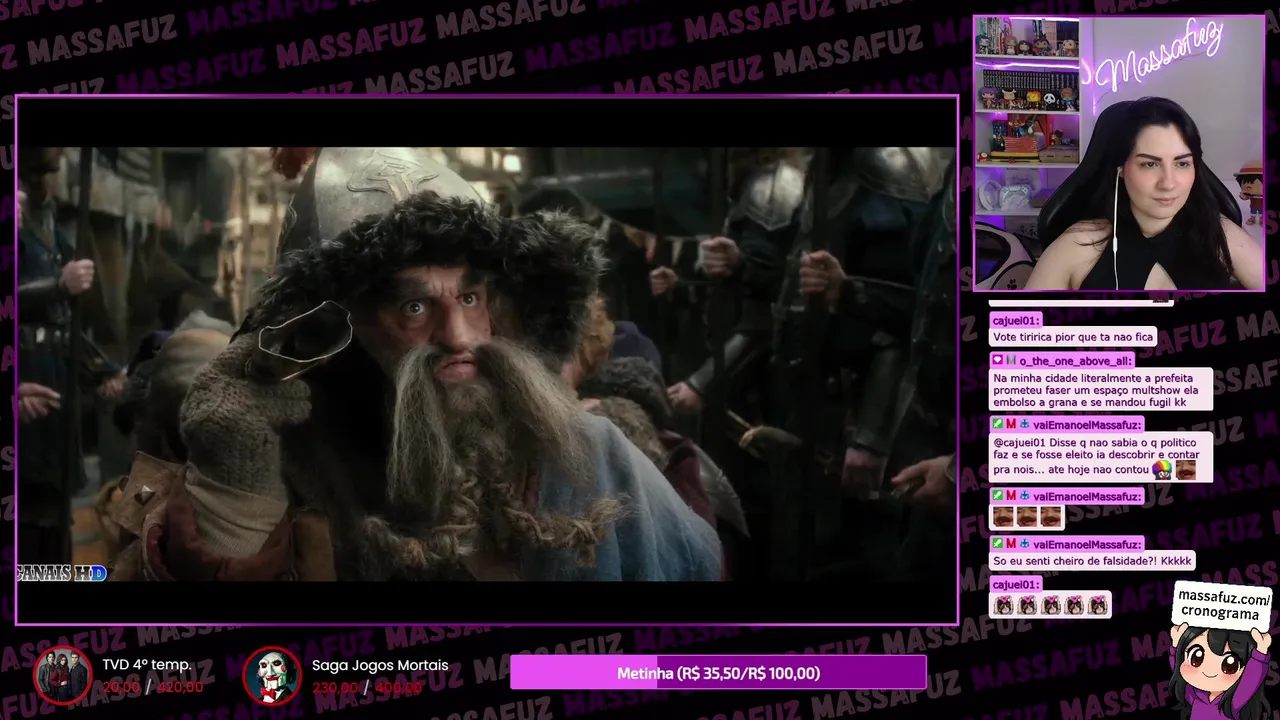The width and height of the screenshot is (1280, 720).
Task: Click the chibi mascot holding the sign
Action: (1220, 672)
